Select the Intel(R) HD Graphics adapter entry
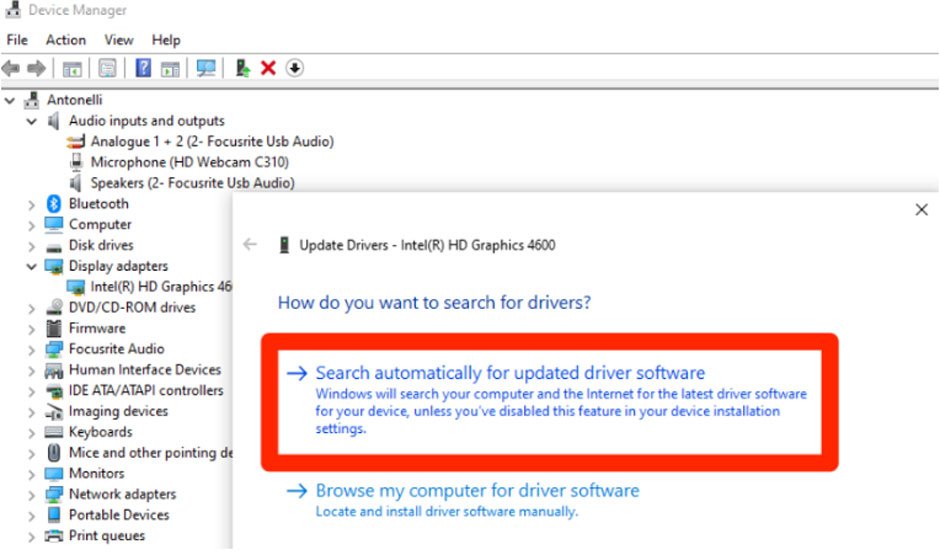Viewport: 940px width, 555px height. [x=161, y=286]
